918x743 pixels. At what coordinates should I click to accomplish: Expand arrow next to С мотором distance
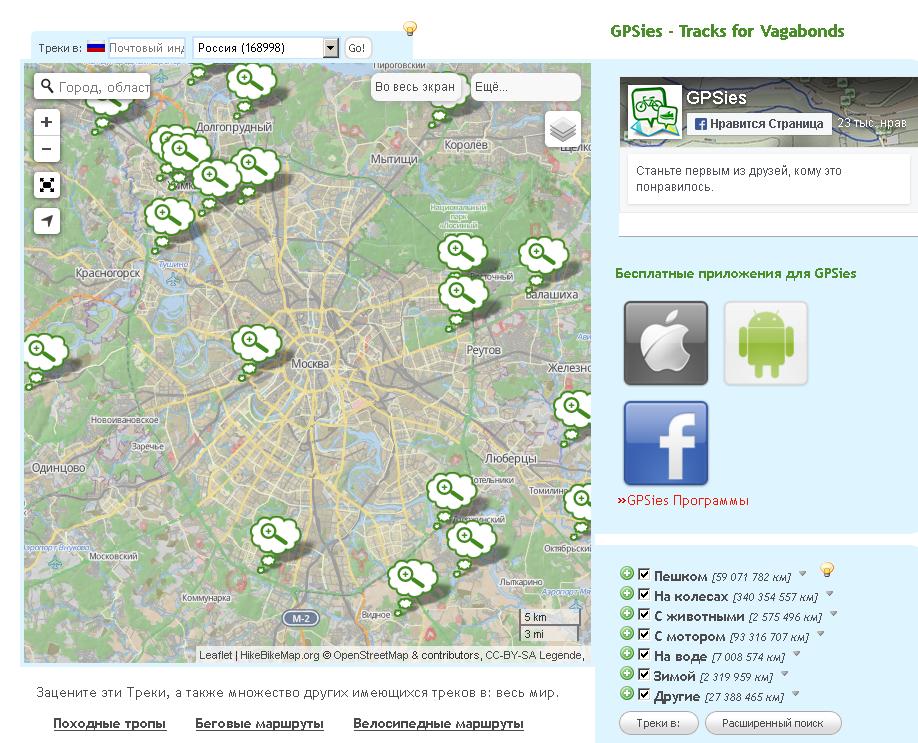pyautogui.click(x=821, y=634)
